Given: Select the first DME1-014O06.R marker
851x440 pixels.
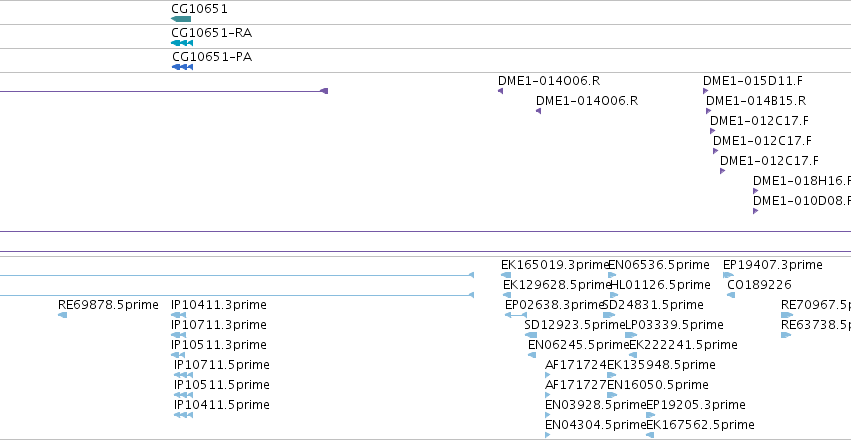Looking at the screenshot, I should point(500,91).
